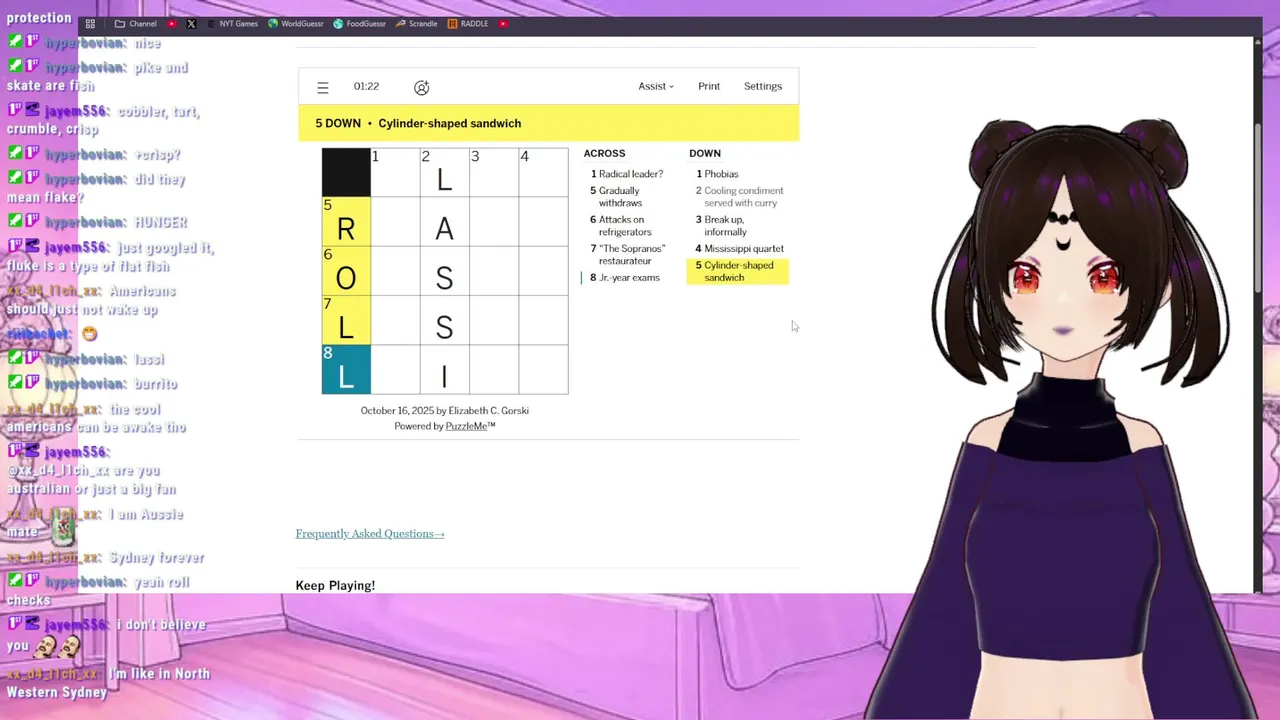Select highlighted clue 5 Down Cylinder-shaped sandwich
The image size is (1280, 720).
click(x=738, y=271)
